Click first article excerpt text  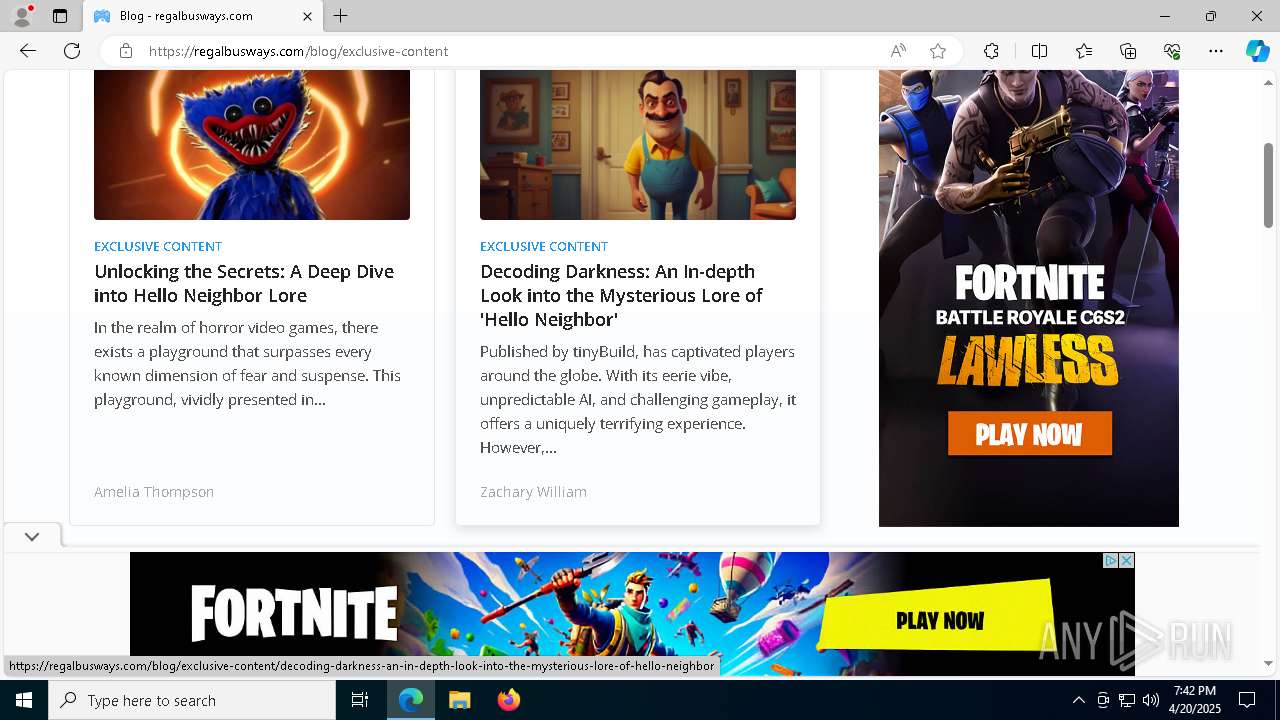click(248, 363)
